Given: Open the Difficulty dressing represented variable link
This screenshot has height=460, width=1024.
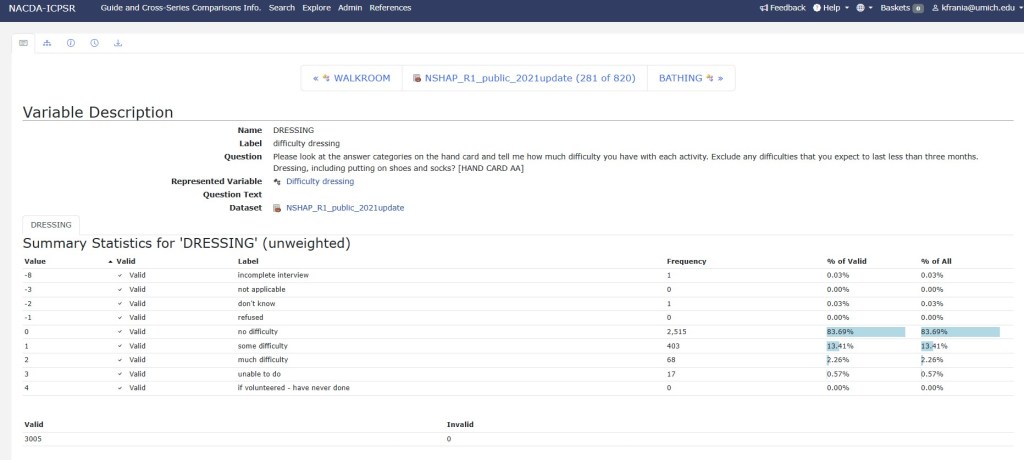Looking at the screenshot, I should (x=319, y=182).
